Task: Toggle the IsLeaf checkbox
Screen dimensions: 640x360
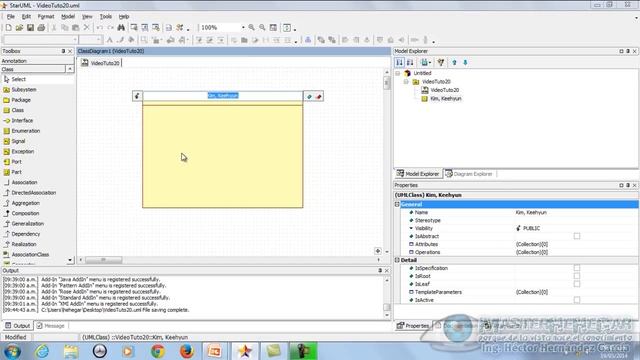Action: [x=577, y=284]
